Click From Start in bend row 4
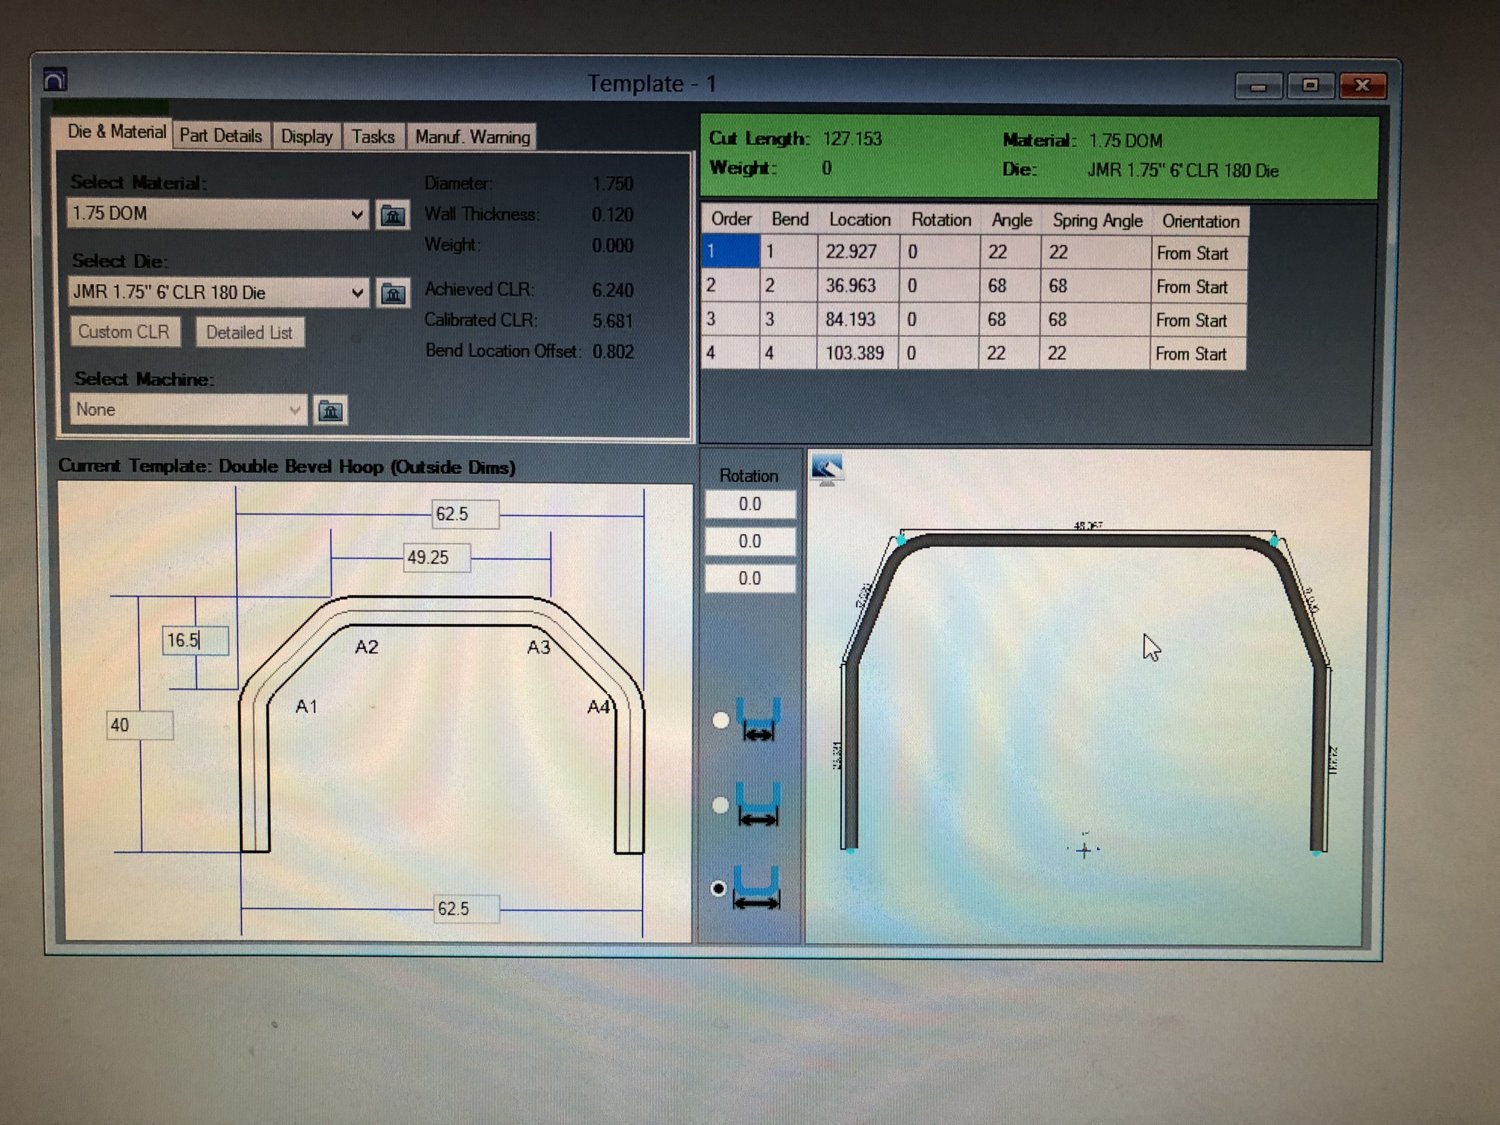Image resolution: width=1500 pixels, height=1125 pixels. pos(1197,354)
